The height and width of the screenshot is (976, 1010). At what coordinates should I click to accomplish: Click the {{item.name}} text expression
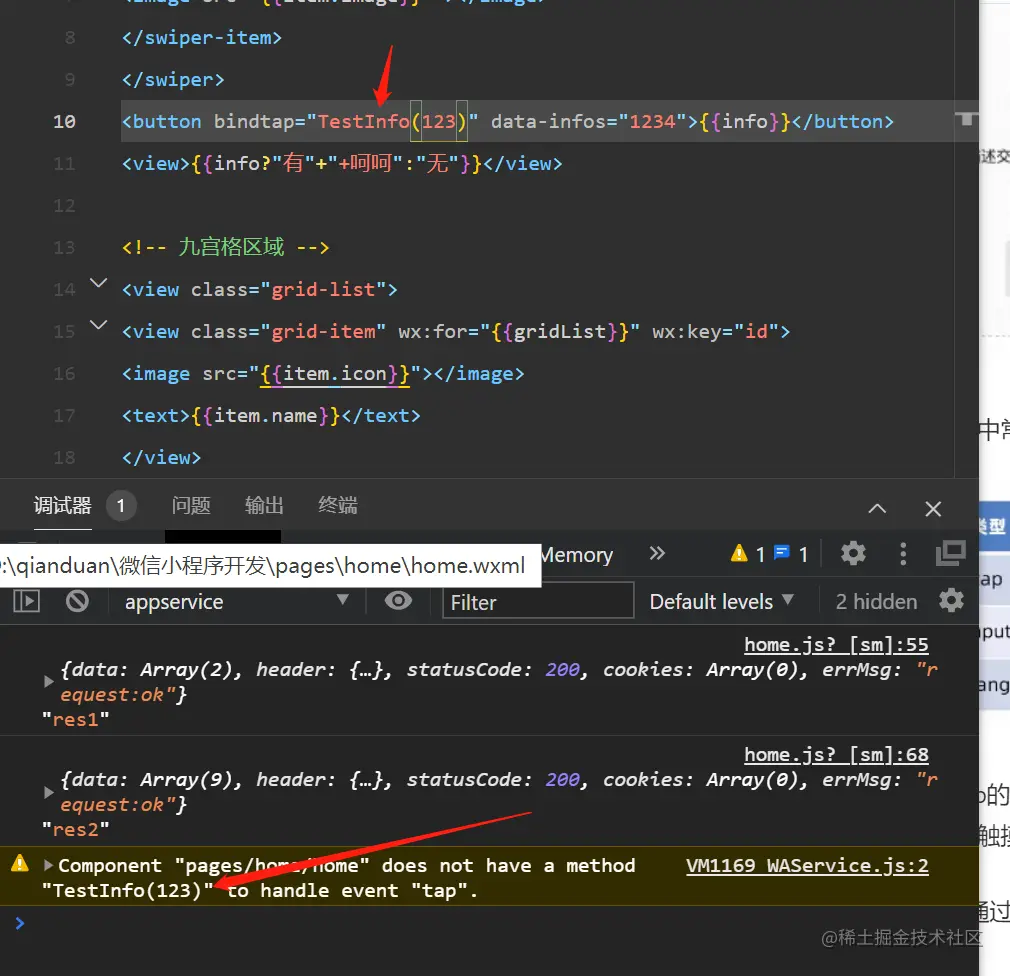(x=265, y=416)
